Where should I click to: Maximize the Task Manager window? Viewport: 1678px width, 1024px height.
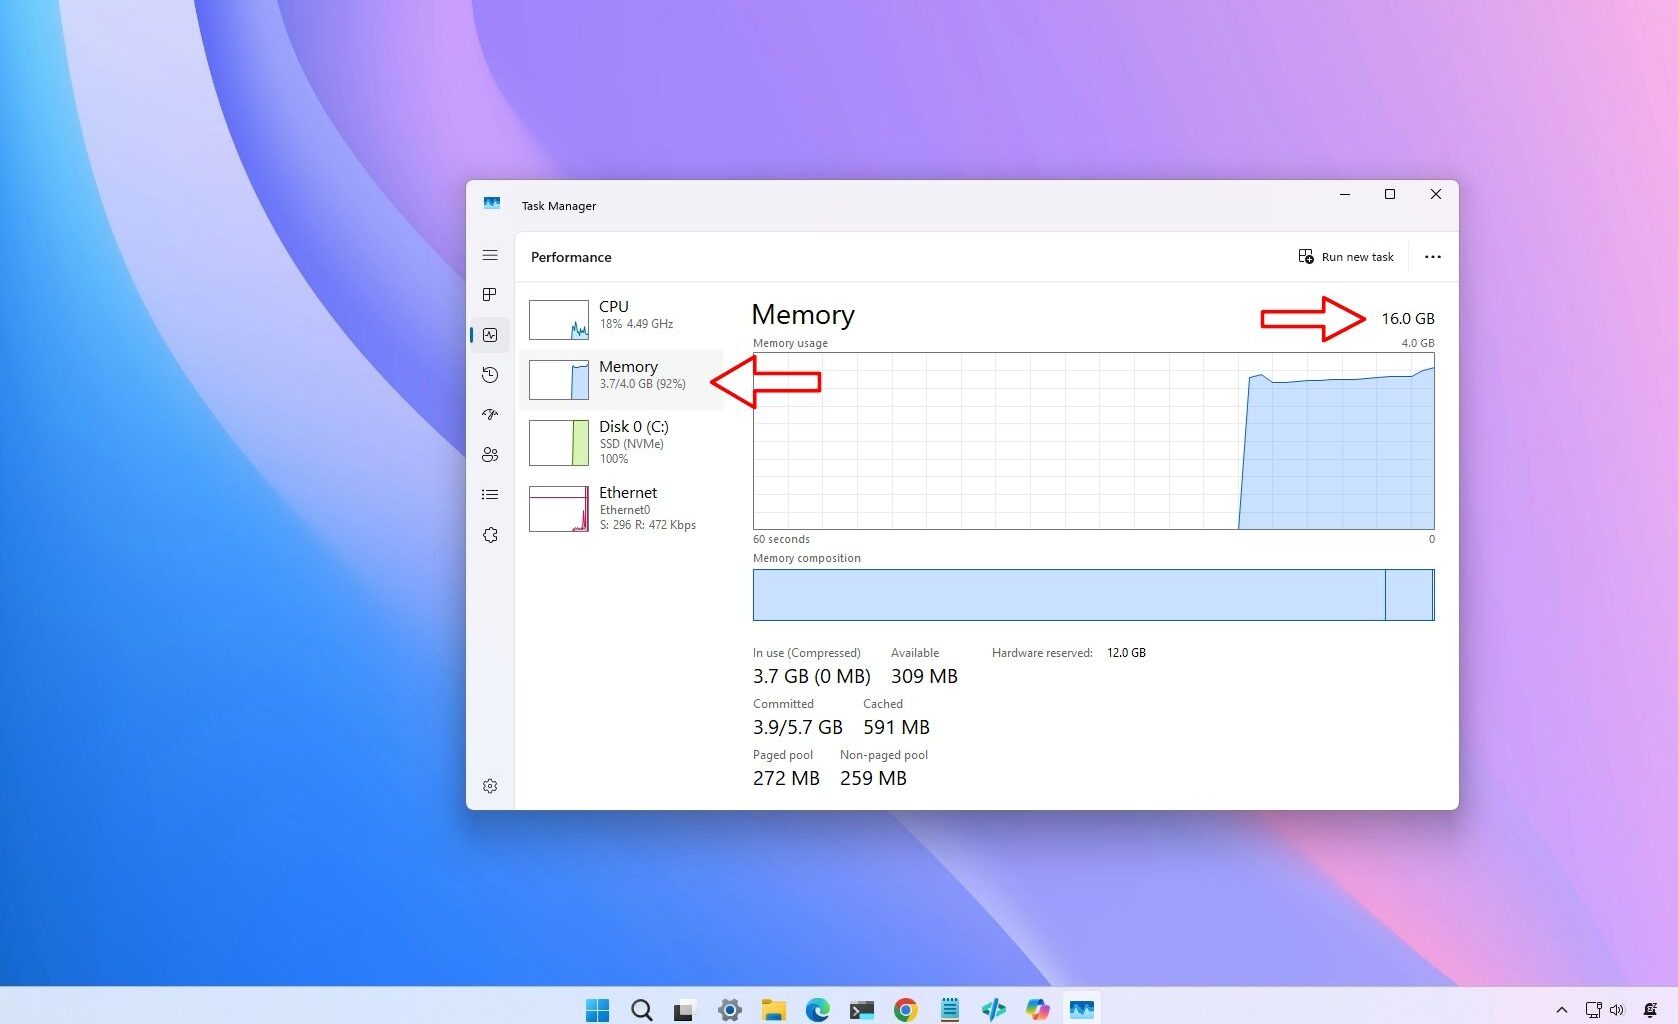1390,194
